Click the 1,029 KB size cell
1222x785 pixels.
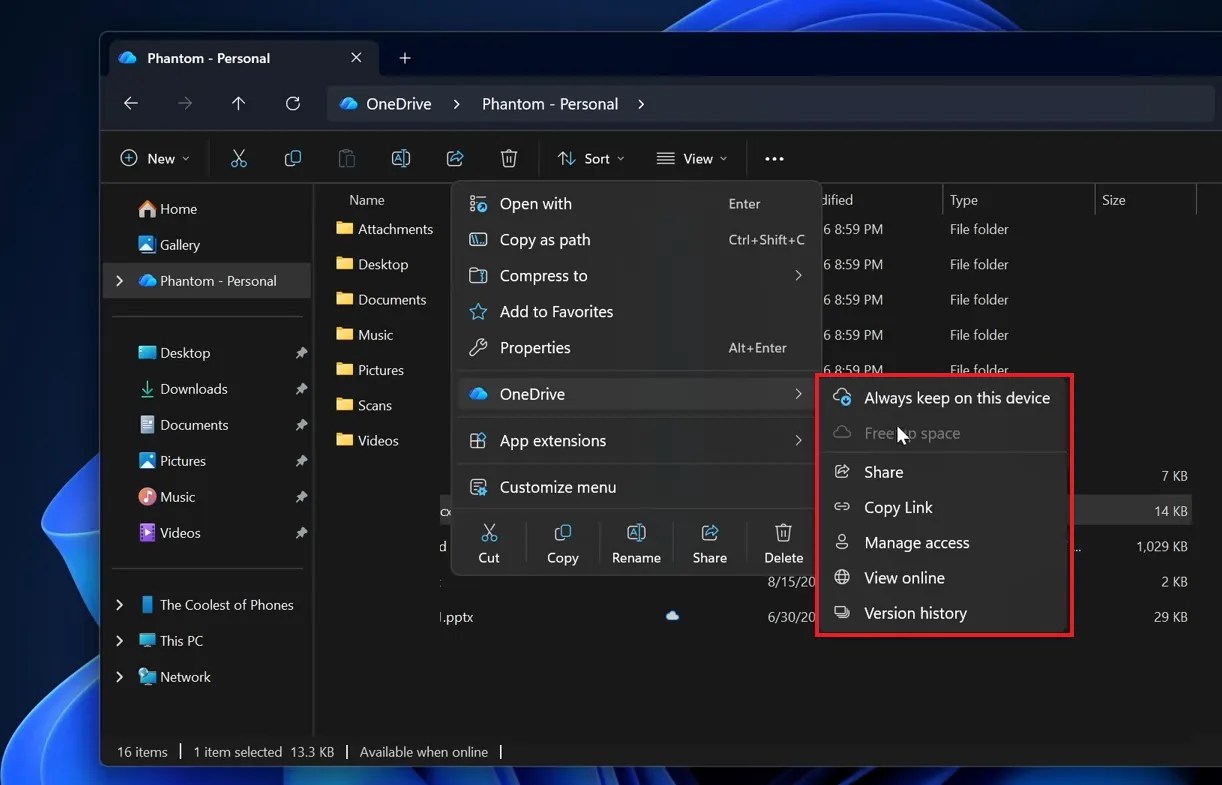(1162, 547)
